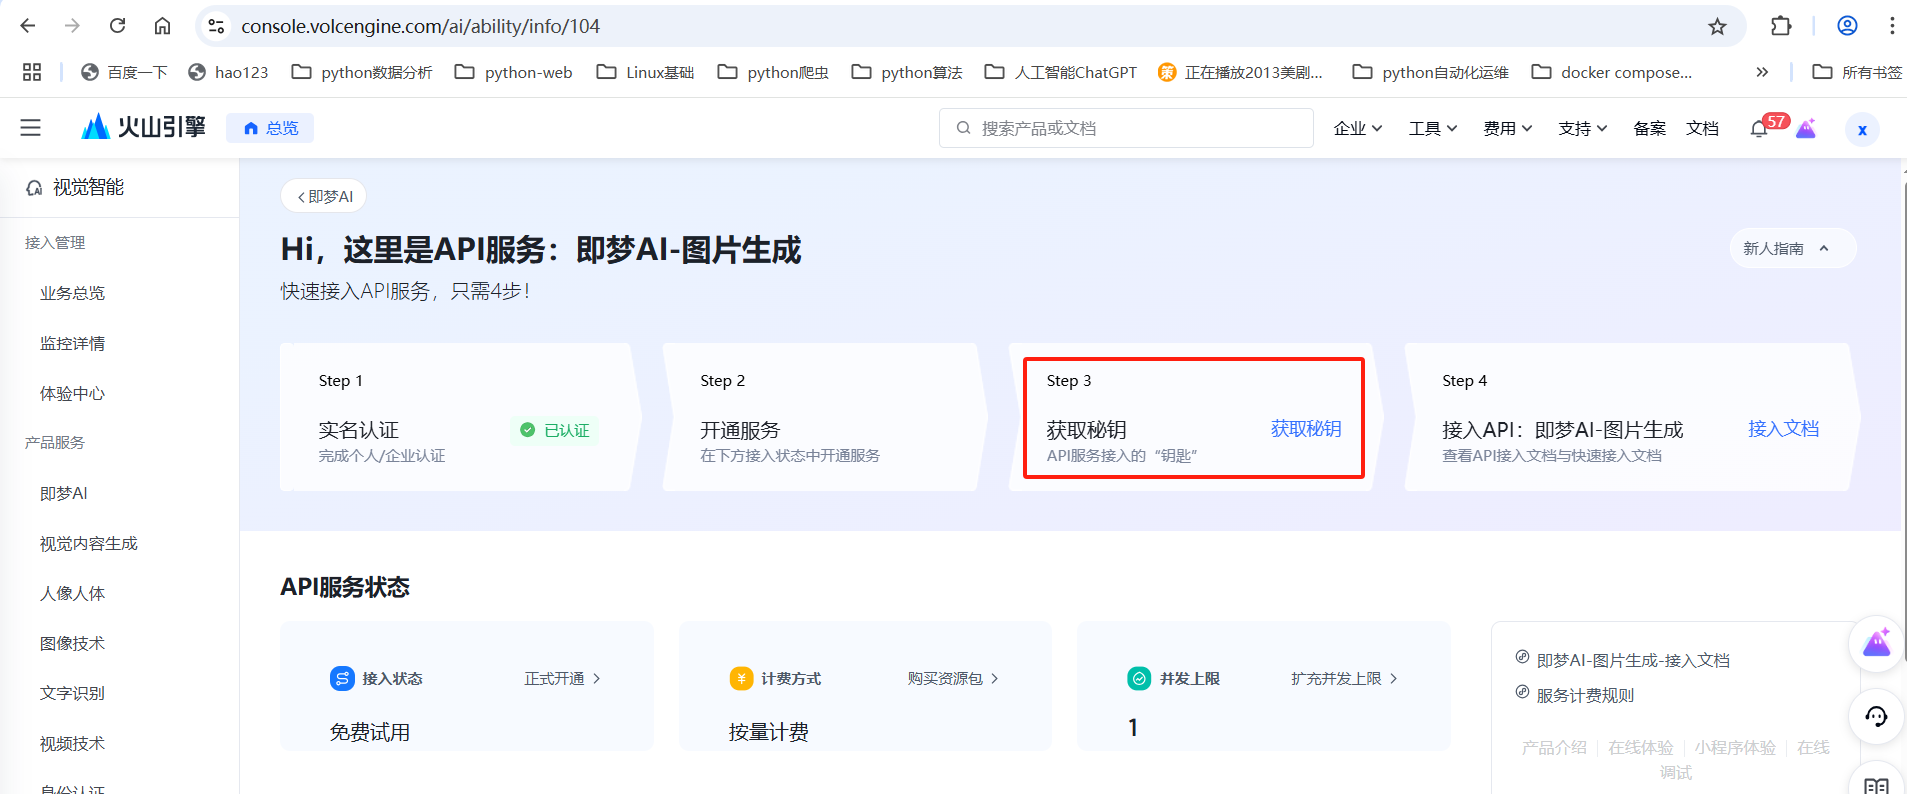Open the python爬虫 bookmark folder
Screen dimensions: 1907x794
773,72
